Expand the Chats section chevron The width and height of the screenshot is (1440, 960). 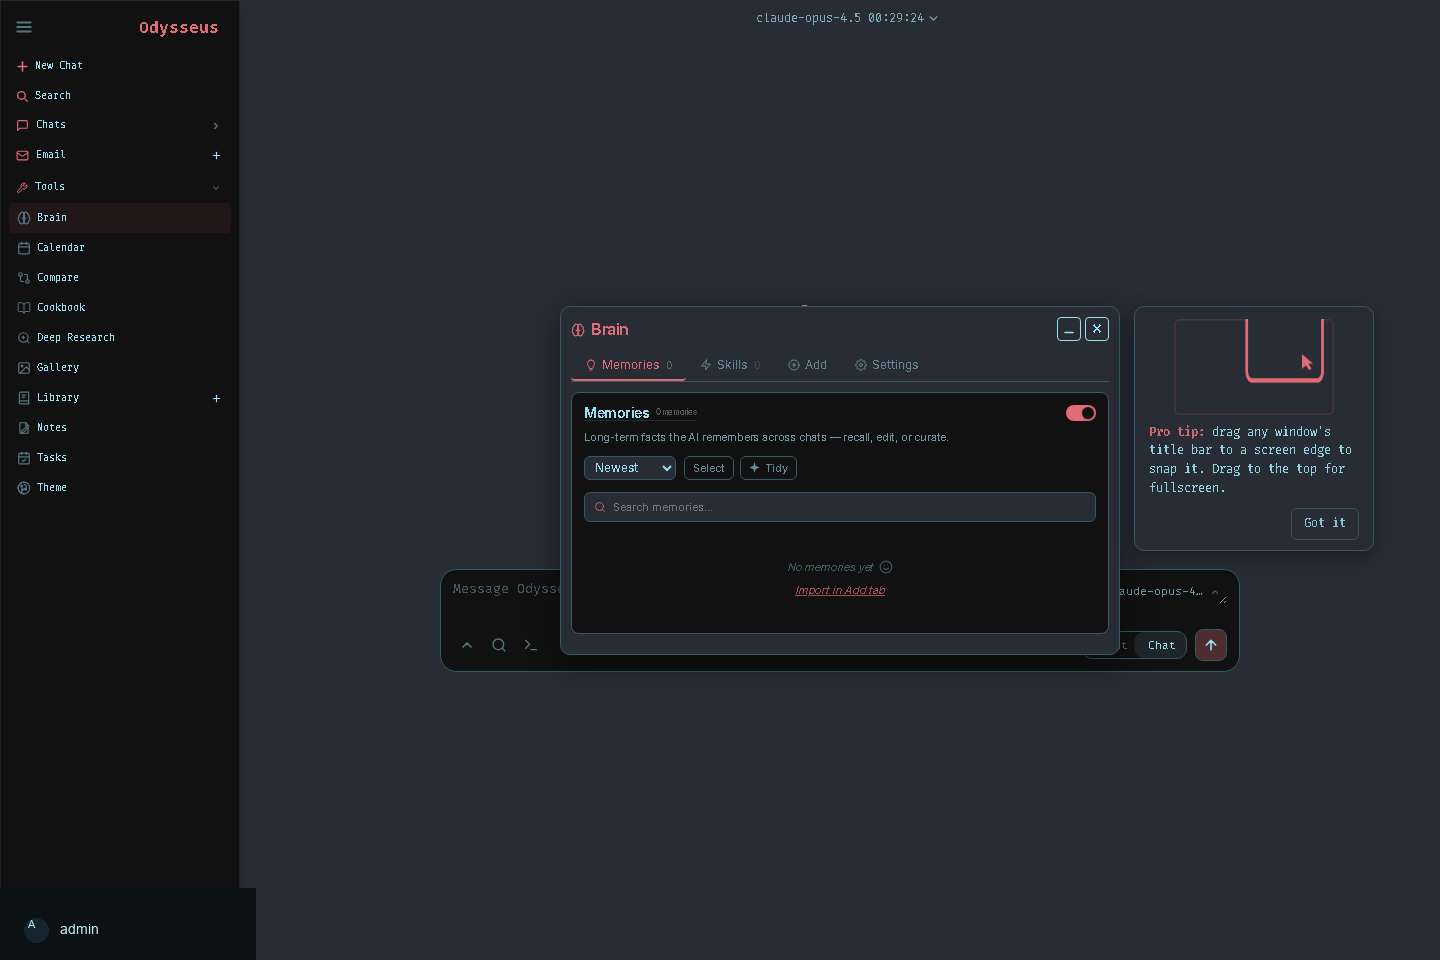click(216, 125)
